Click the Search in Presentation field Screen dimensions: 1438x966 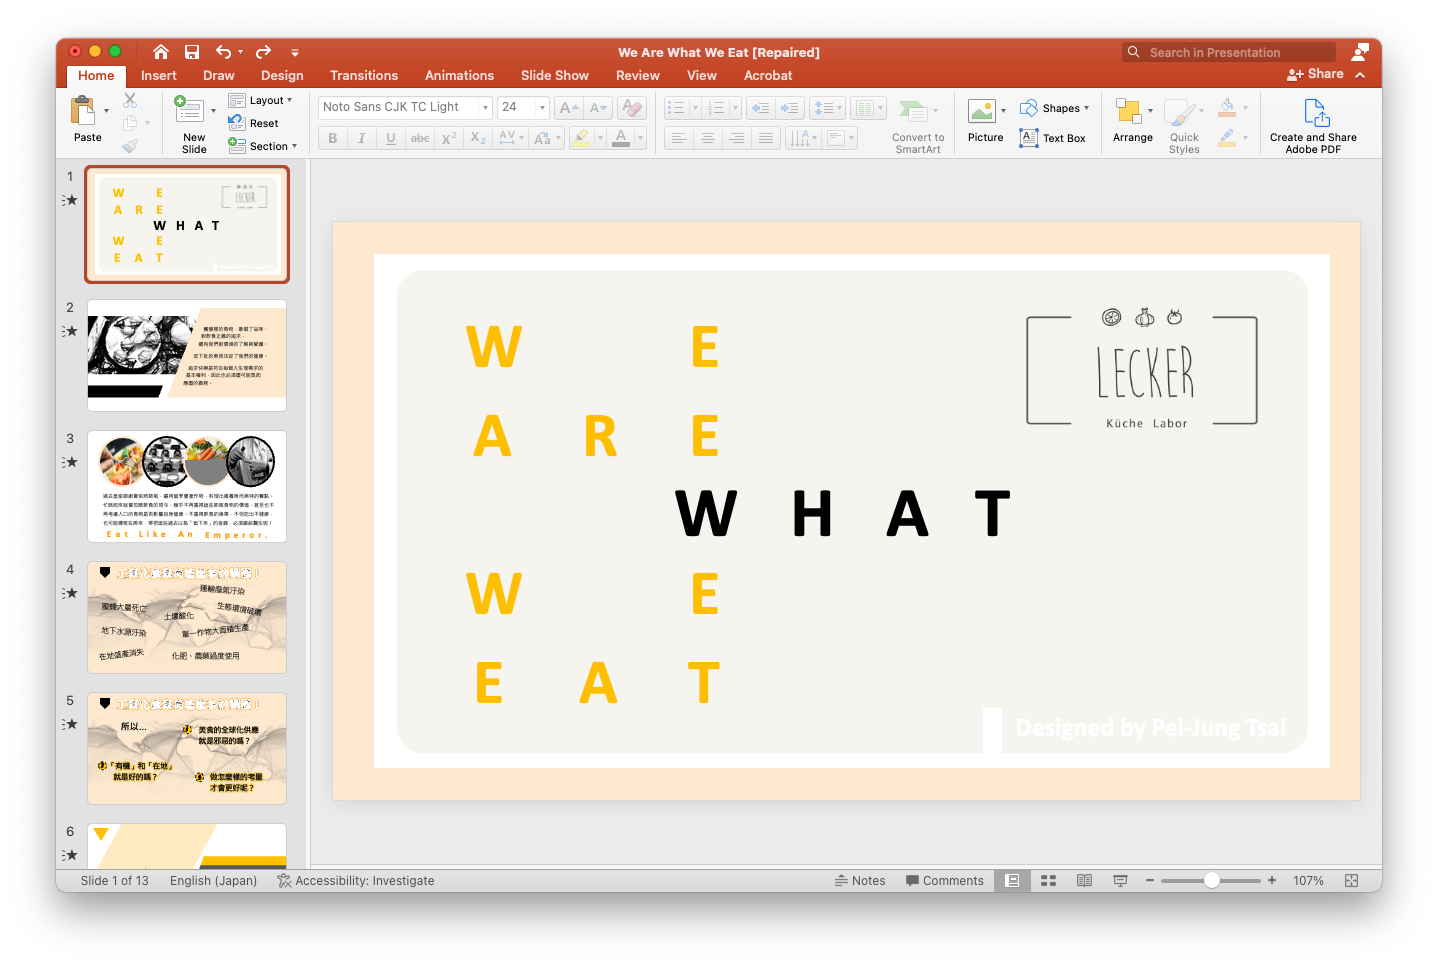coord(1230,52)
